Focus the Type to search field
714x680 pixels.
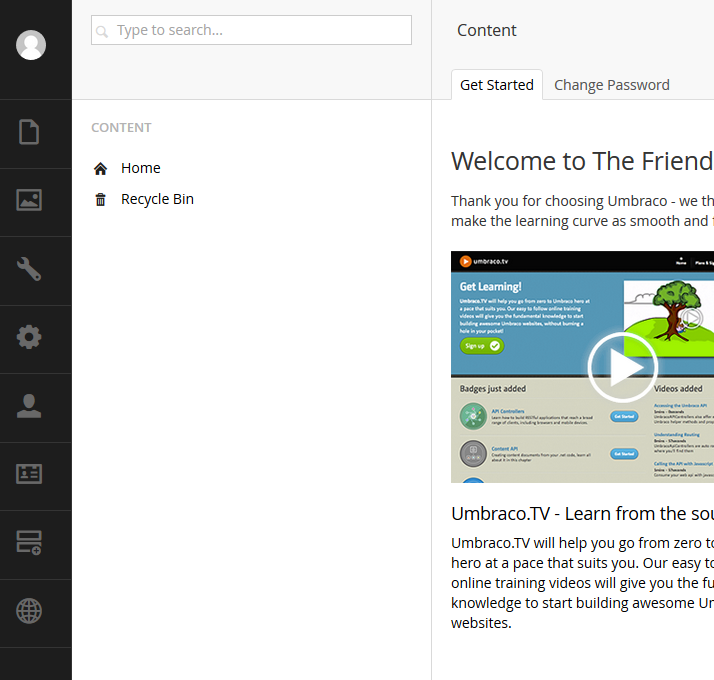[x=251, y=30]
